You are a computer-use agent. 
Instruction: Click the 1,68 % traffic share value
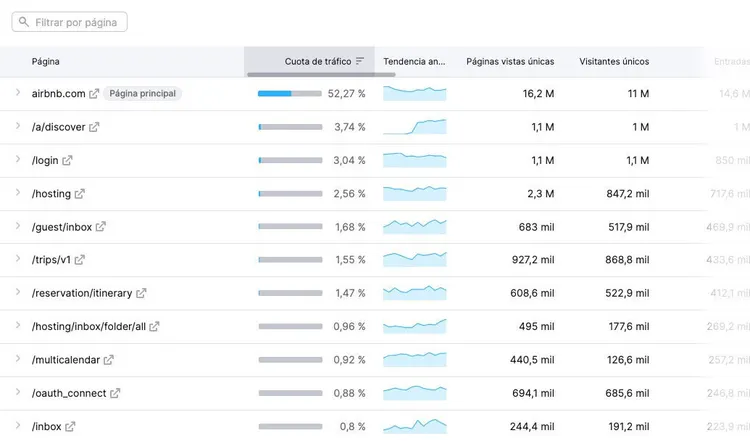pyautogui.click(x=350, y=227)
